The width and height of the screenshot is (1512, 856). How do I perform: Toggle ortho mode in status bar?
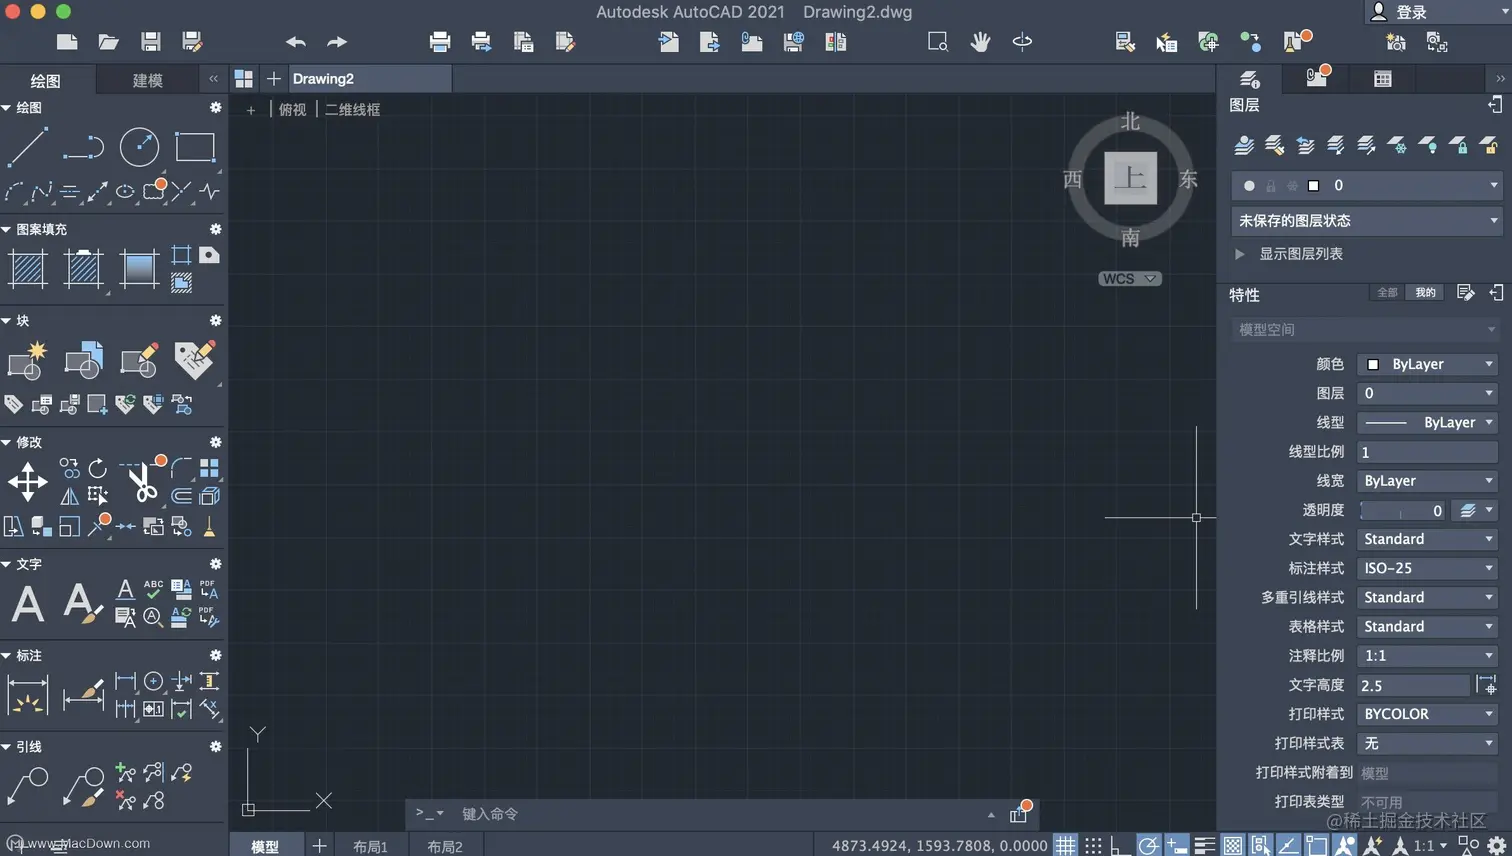click(1121, 846)
